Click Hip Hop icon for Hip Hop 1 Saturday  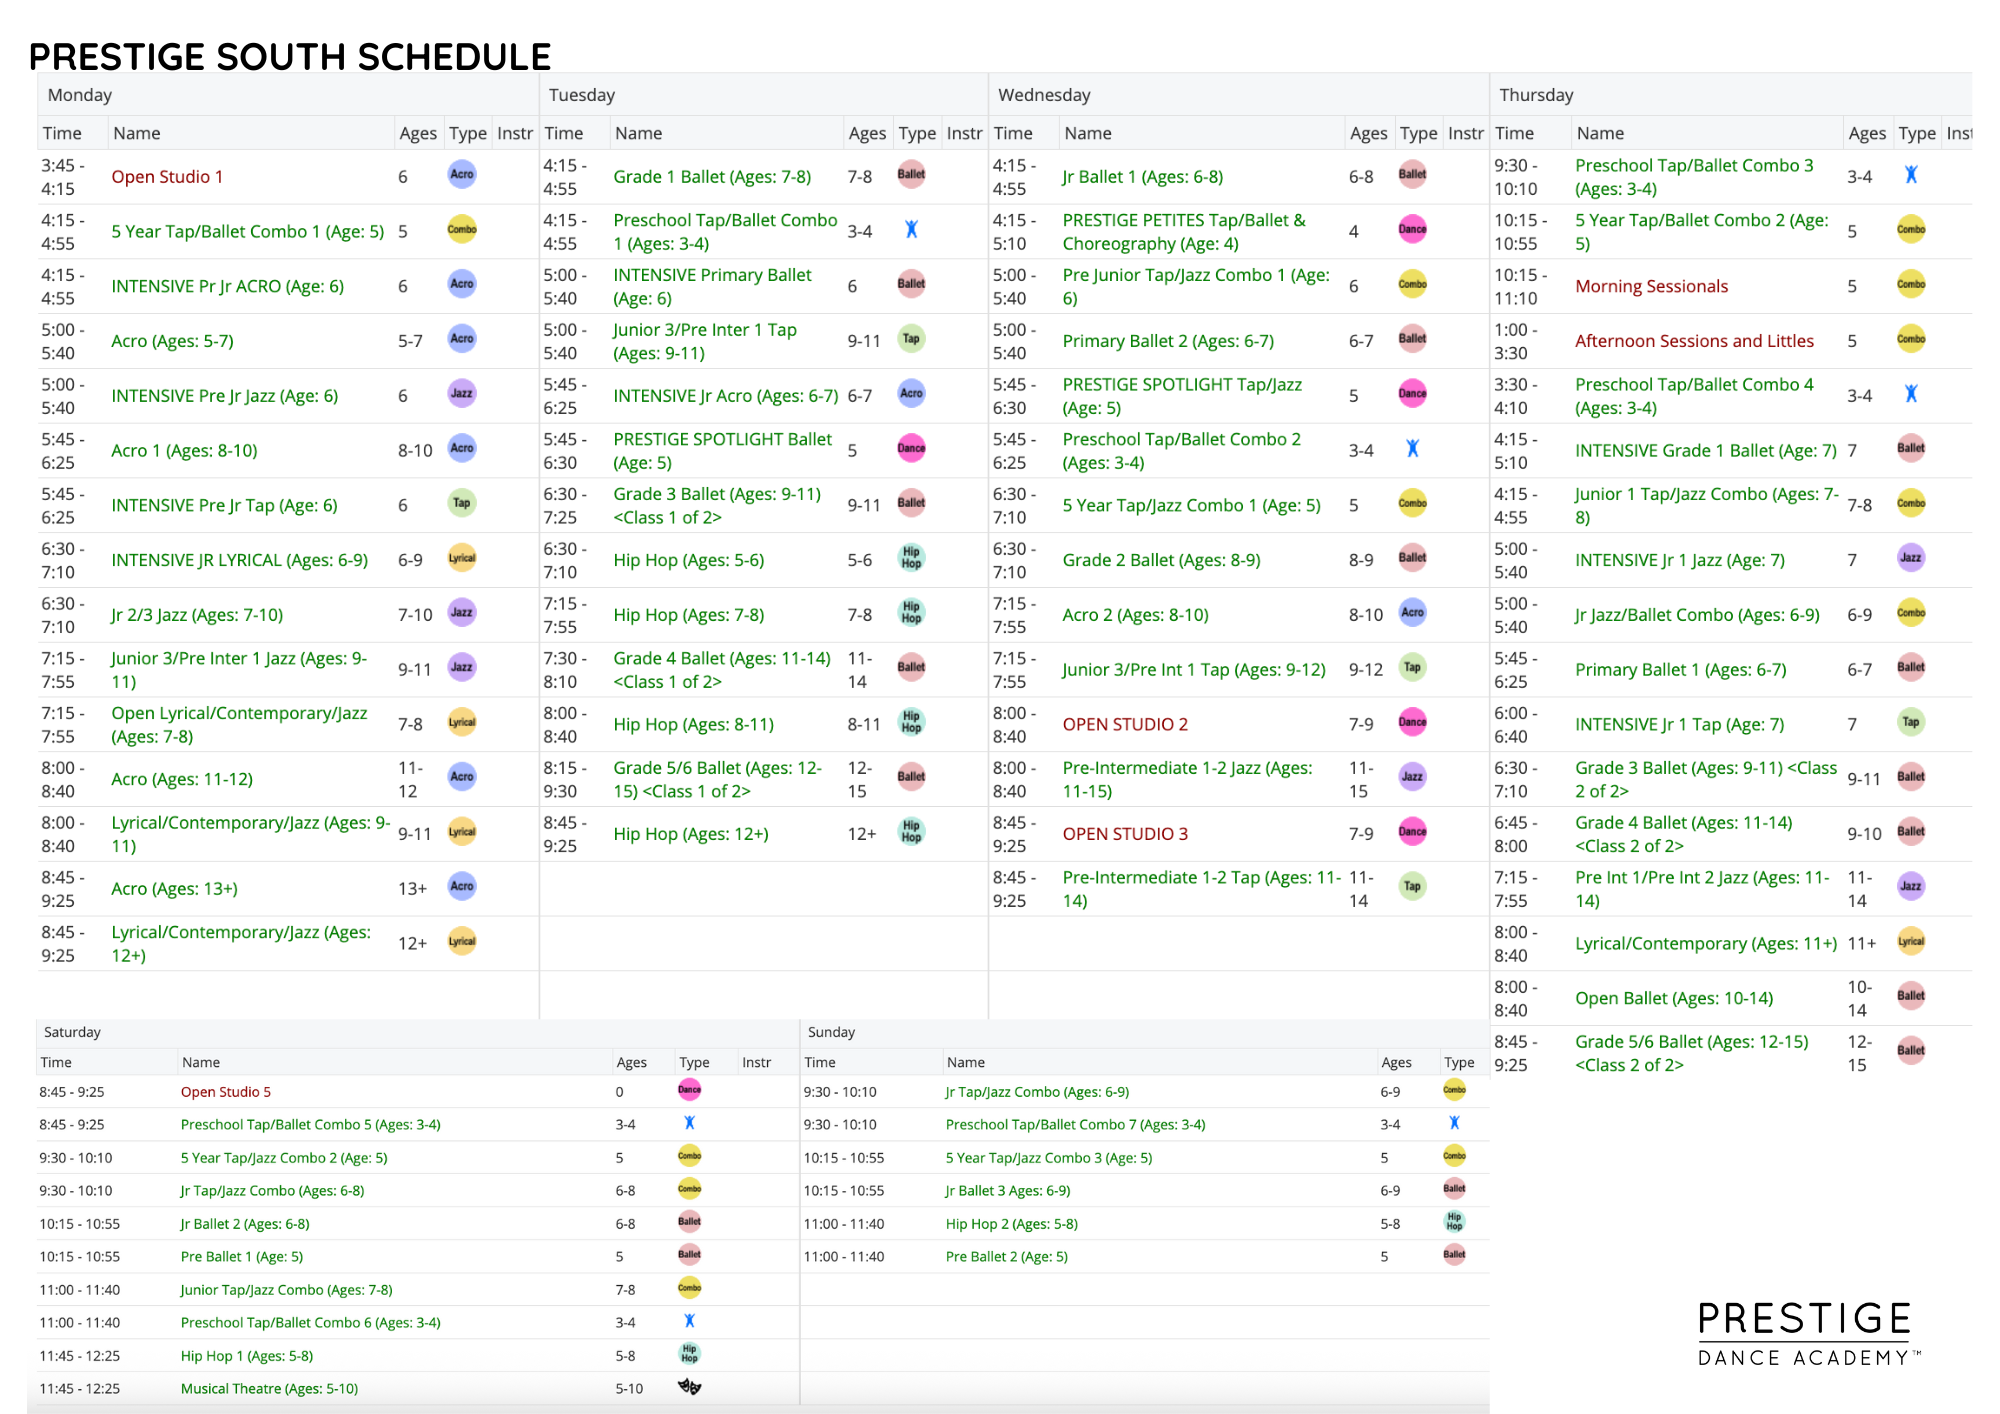click(689, 1354)
